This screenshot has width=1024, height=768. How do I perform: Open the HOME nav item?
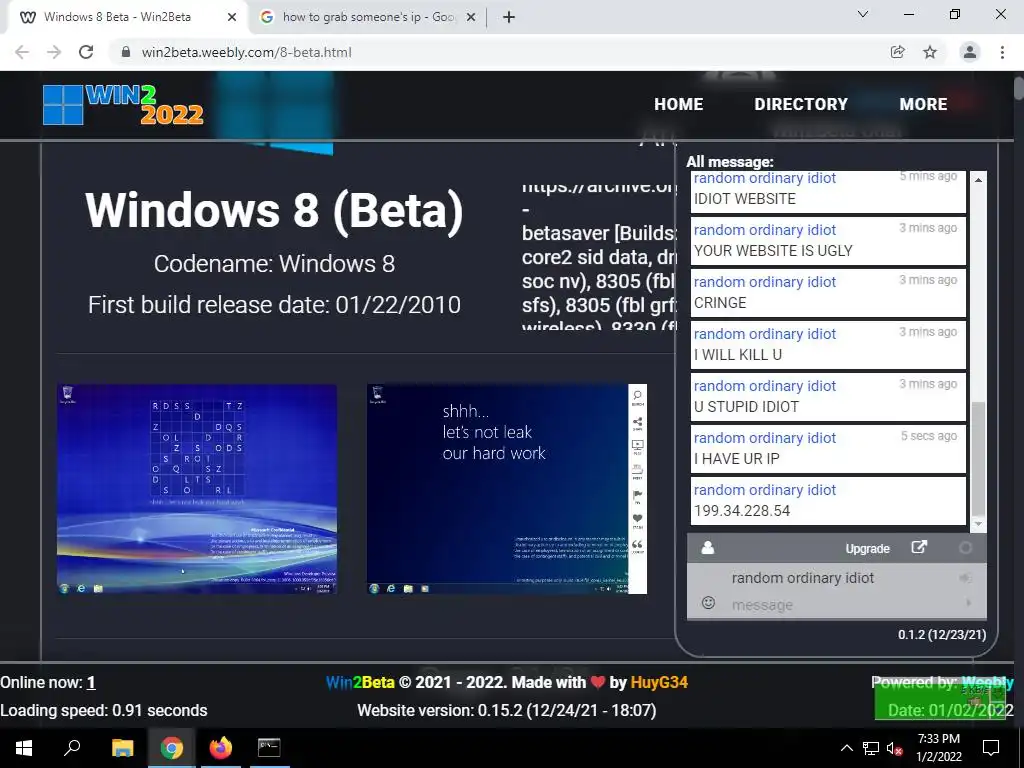(x=679, y=104)
